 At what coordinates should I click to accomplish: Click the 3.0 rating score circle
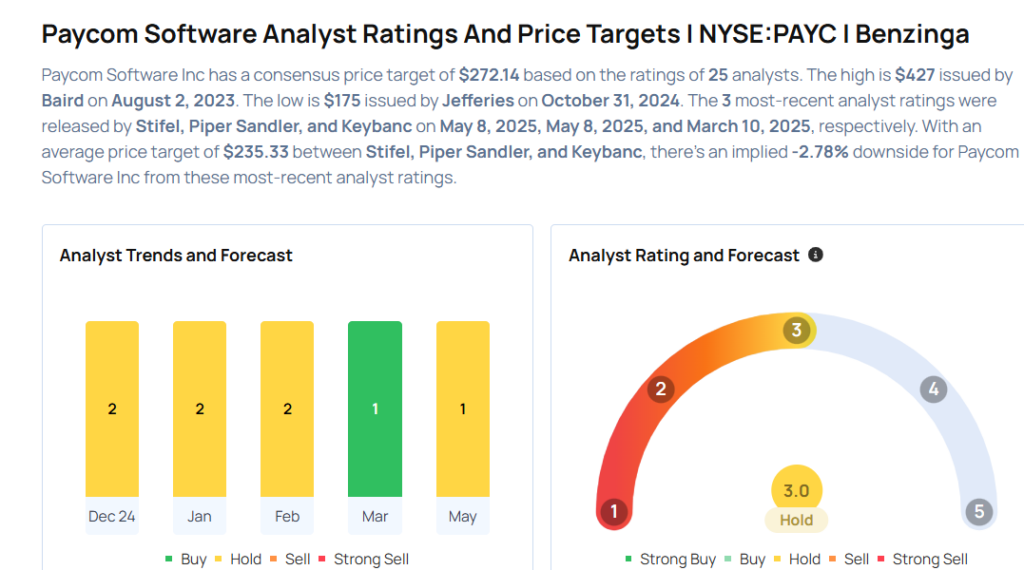797,490
